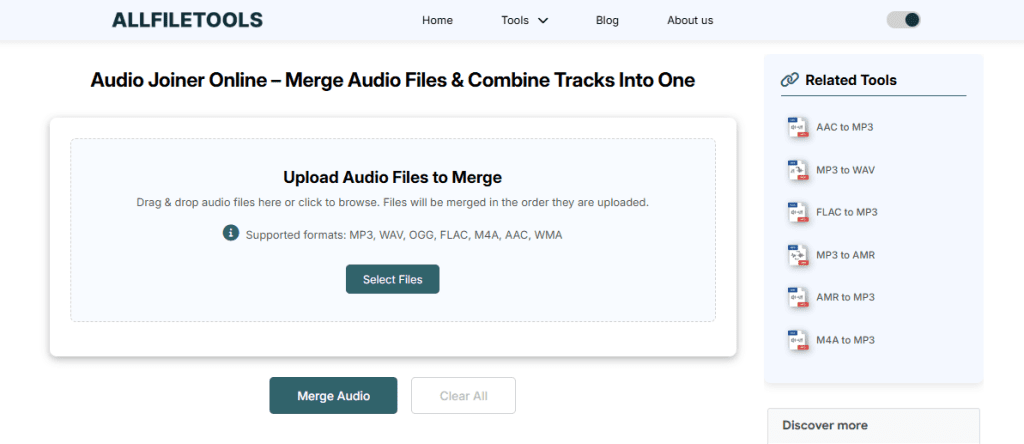Click the M4A to MP3 file icon

797,340
